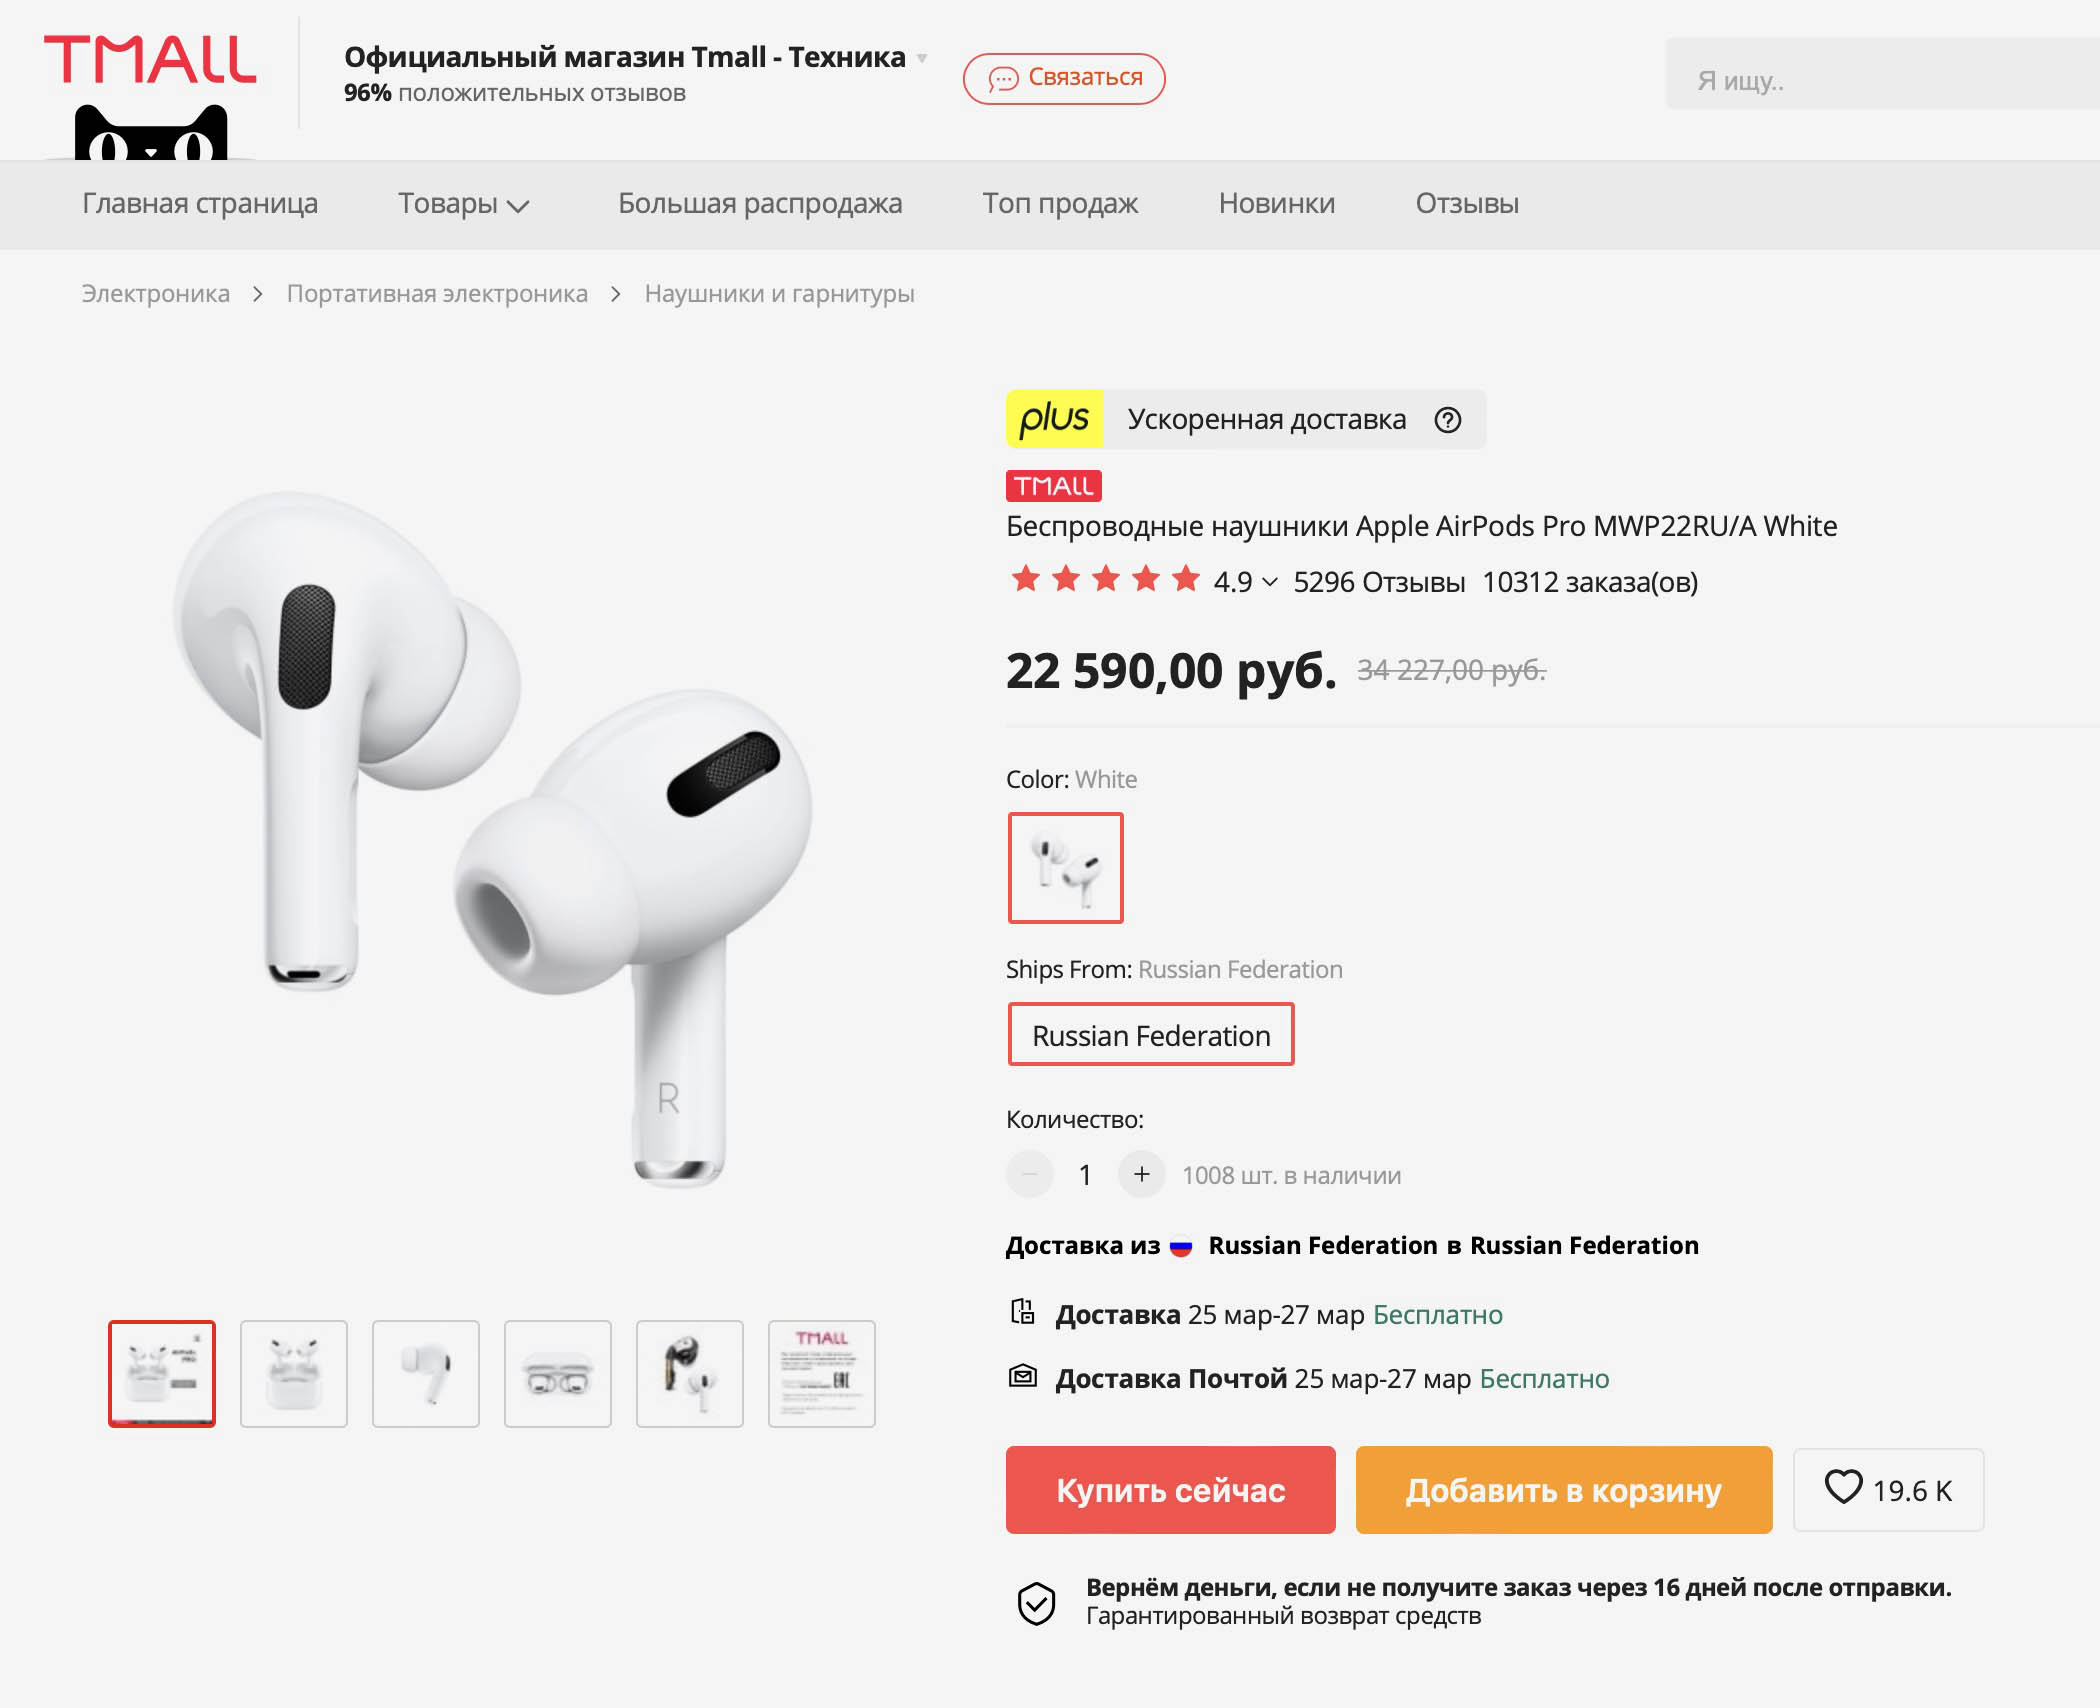Image resolution: width=2100 pixels, height=1708 pixels.
Task: Go to Топ продаж tab
Action: 1060,204
